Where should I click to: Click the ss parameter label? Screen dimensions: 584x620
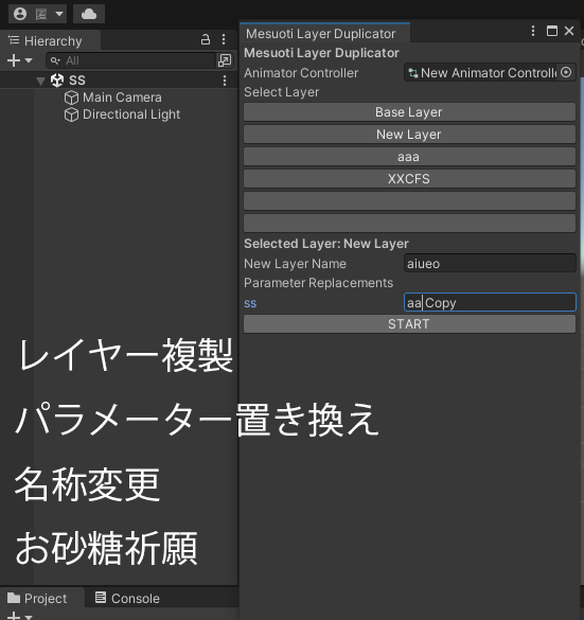250,303
